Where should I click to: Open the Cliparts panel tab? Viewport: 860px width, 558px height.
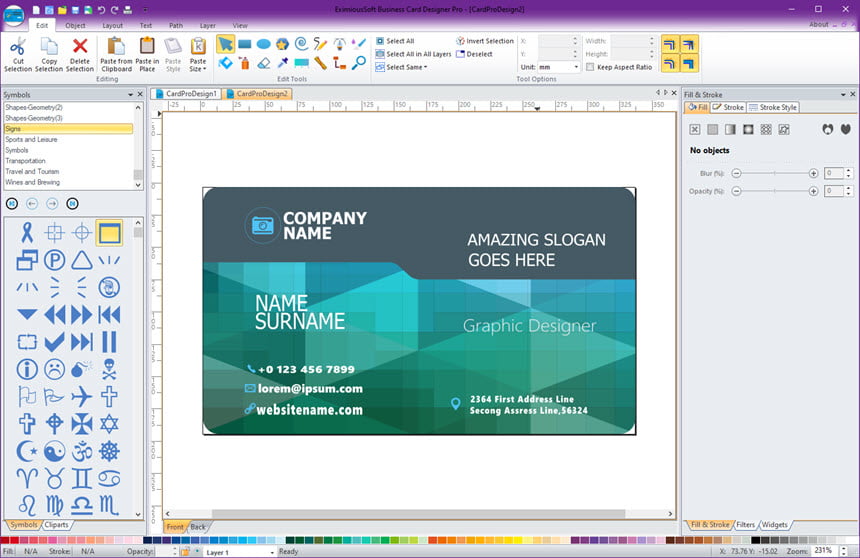[56, 525]
